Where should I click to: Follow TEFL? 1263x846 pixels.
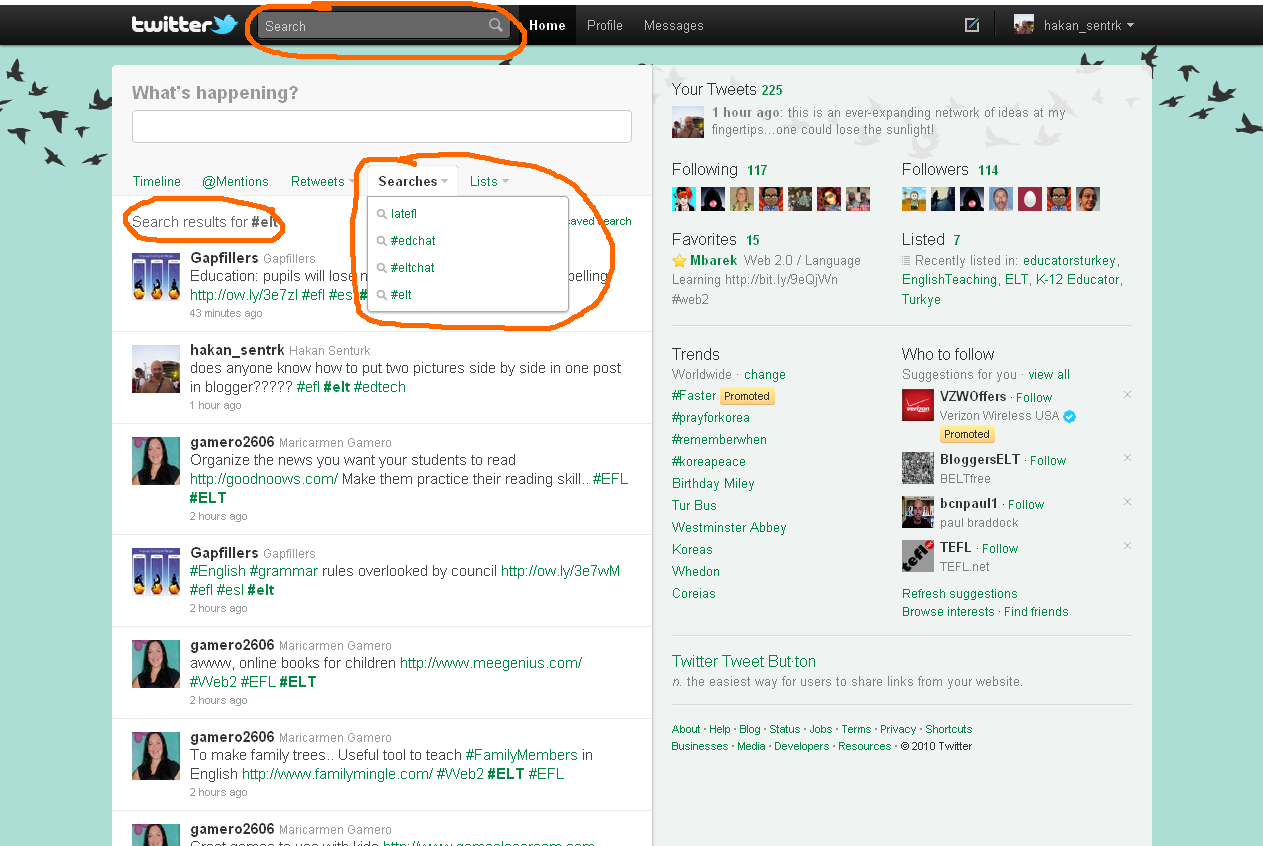click(1000, 548)
